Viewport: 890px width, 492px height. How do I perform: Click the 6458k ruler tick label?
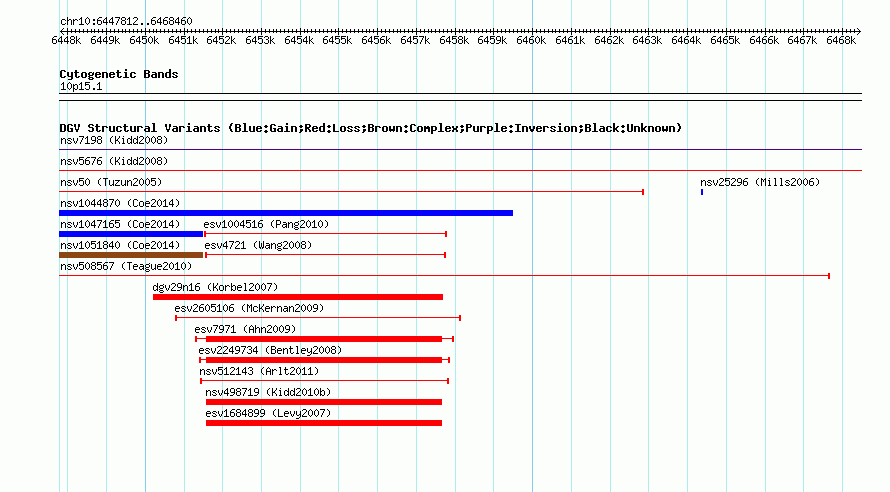tap(454, 40)
